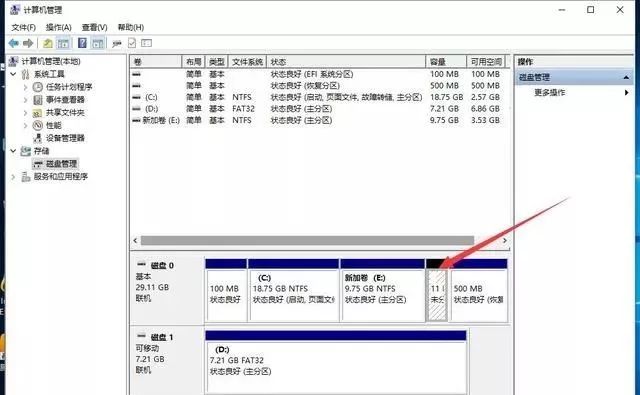640x395 pixels.
Task: Click the 磁盘管理 disk icon in tree
Action: coord(38,164)
